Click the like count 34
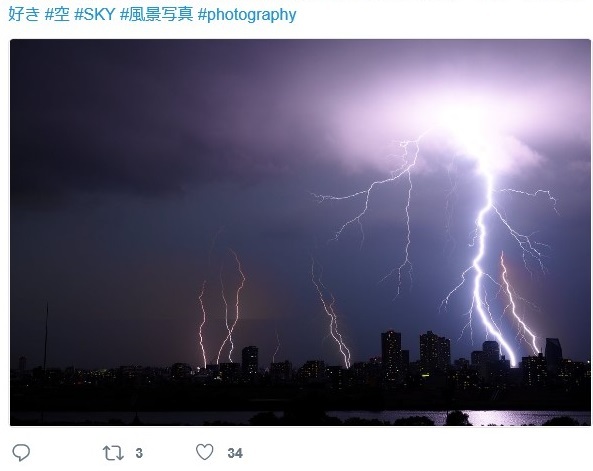Image resolution: width=593 pixels, height=471 pixels. coord(235,453)
